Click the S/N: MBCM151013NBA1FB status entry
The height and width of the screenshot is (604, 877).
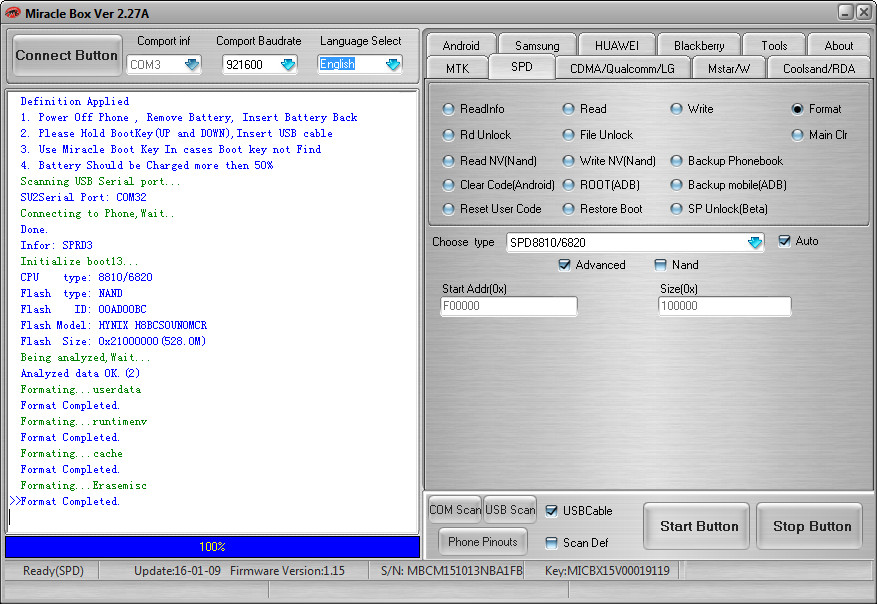click(451, 570)
